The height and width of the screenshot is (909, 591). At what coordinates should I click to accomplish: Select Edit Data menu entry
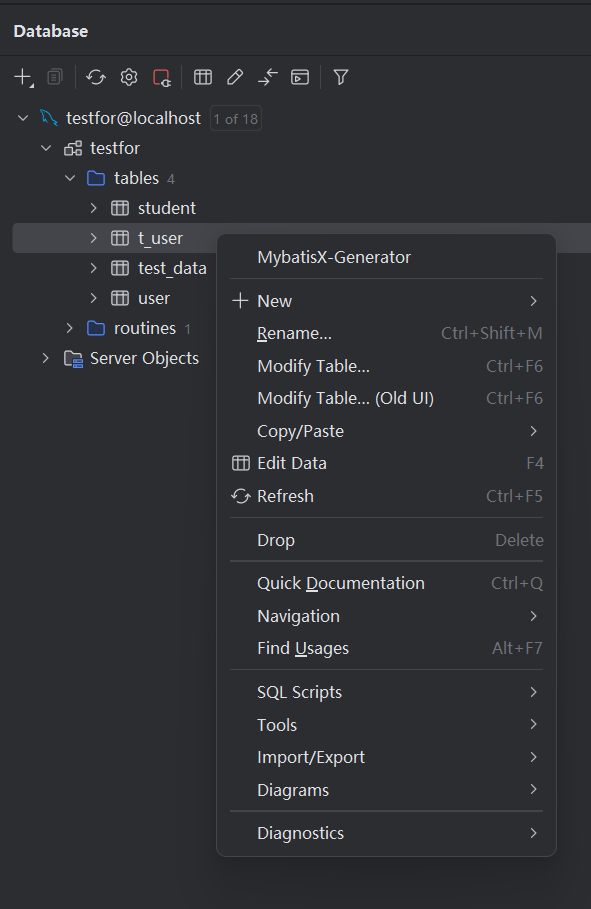pyautogui.click(x=386, y=463)
